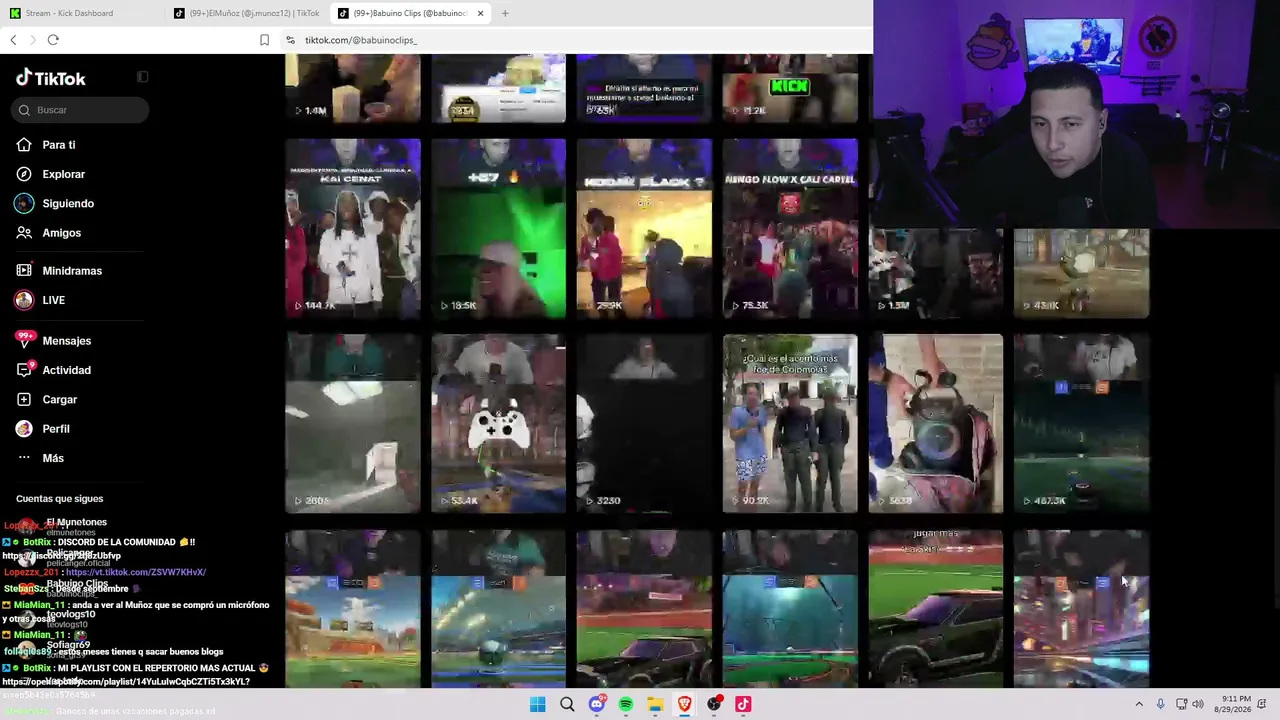Open the Perfil avatar icon
Image resolution: width=1280 pixels, height=720 pixels.
pos(24,429)
